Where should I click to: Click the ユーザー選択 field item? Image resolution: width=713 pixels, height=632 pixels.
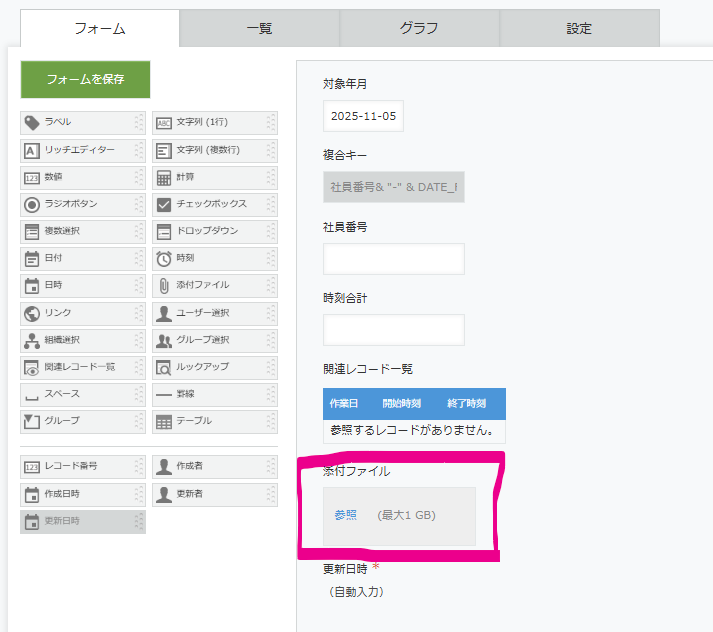[214, 313]
